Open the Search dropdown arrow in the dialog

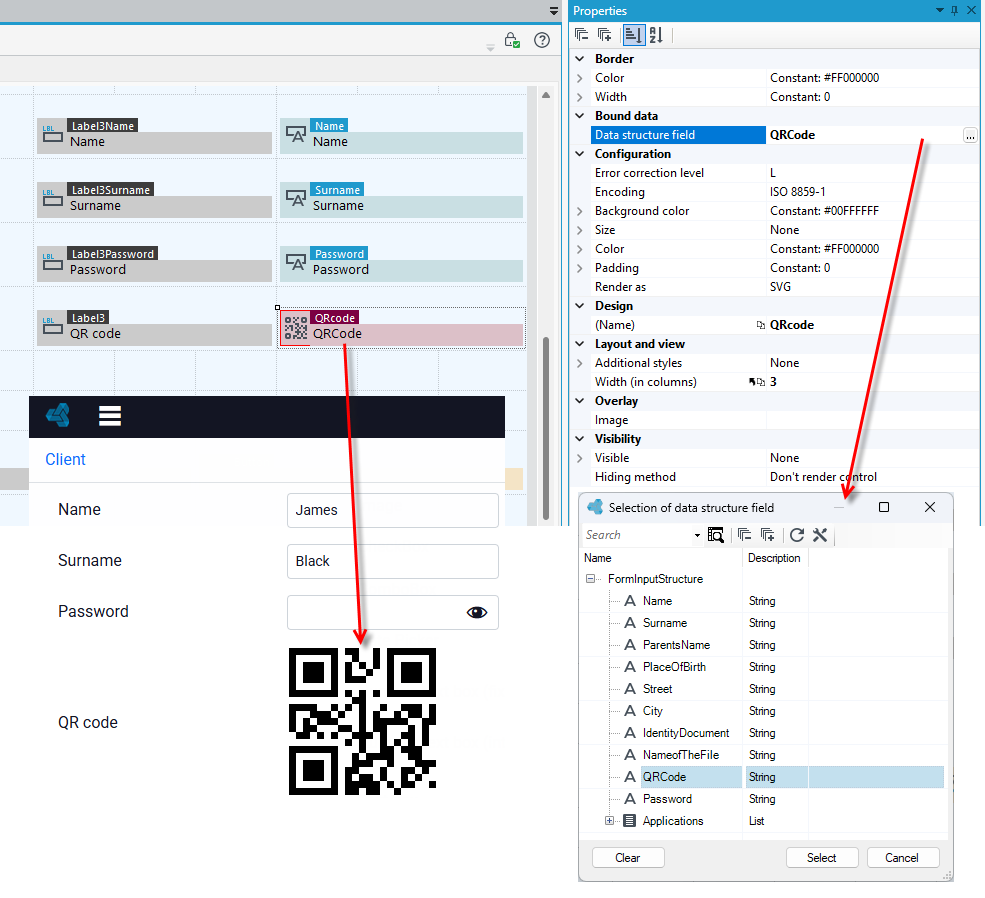point(697,536)
